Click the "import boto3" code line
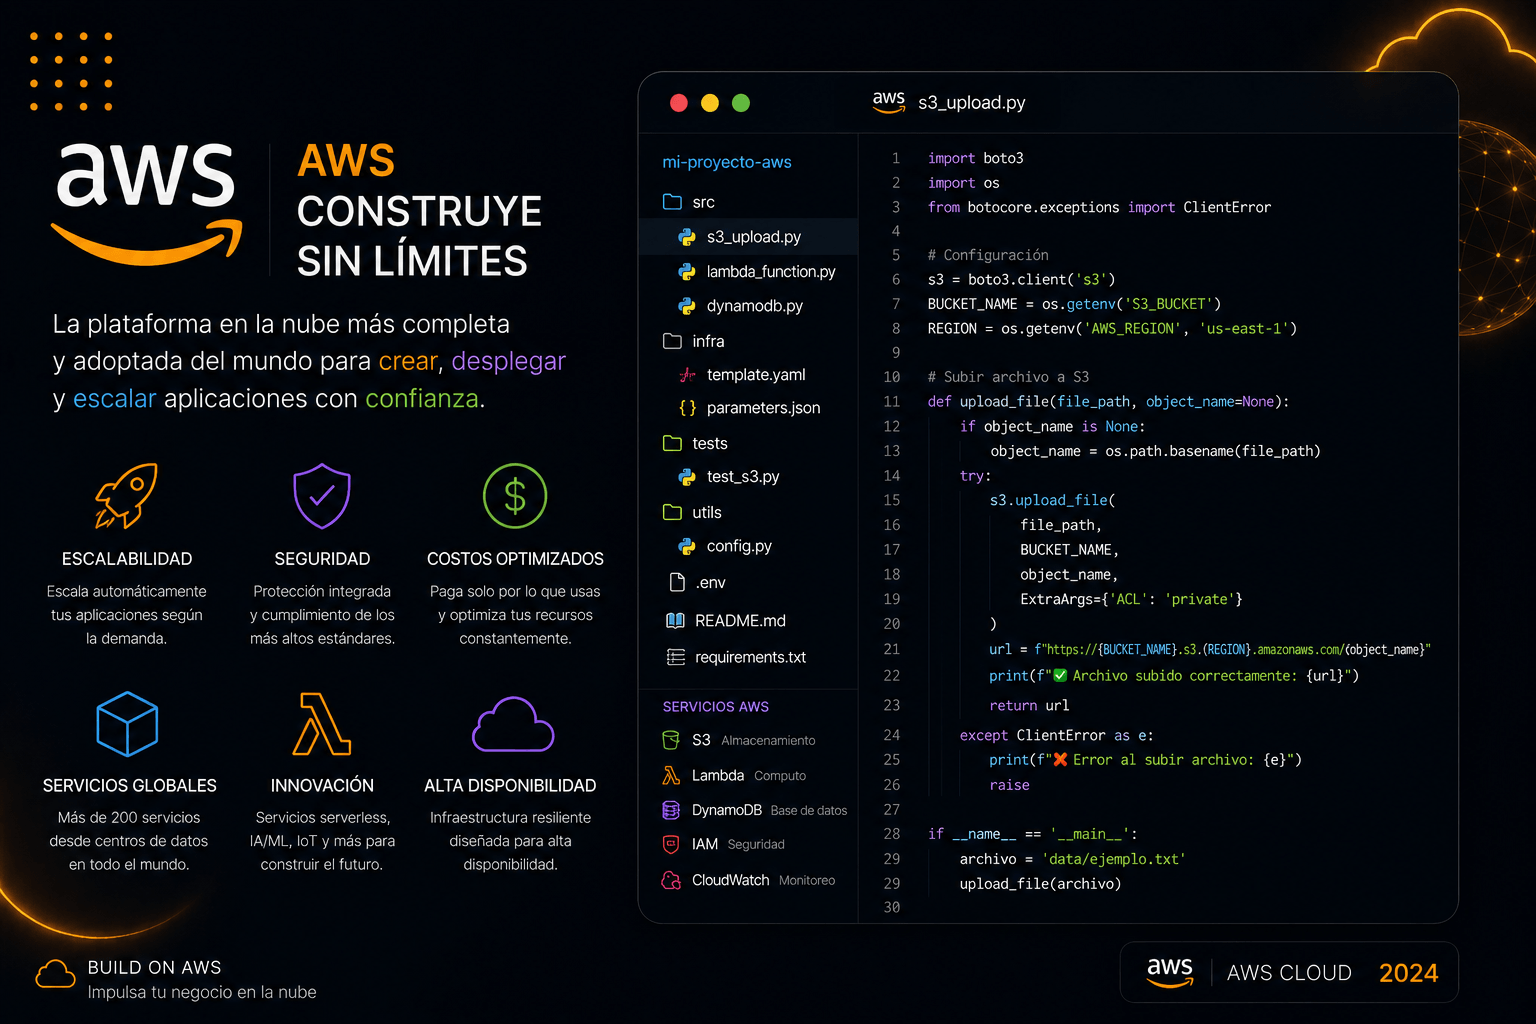The height and width of the screenshot is (1024, 1536). click(x=975, y=158)
